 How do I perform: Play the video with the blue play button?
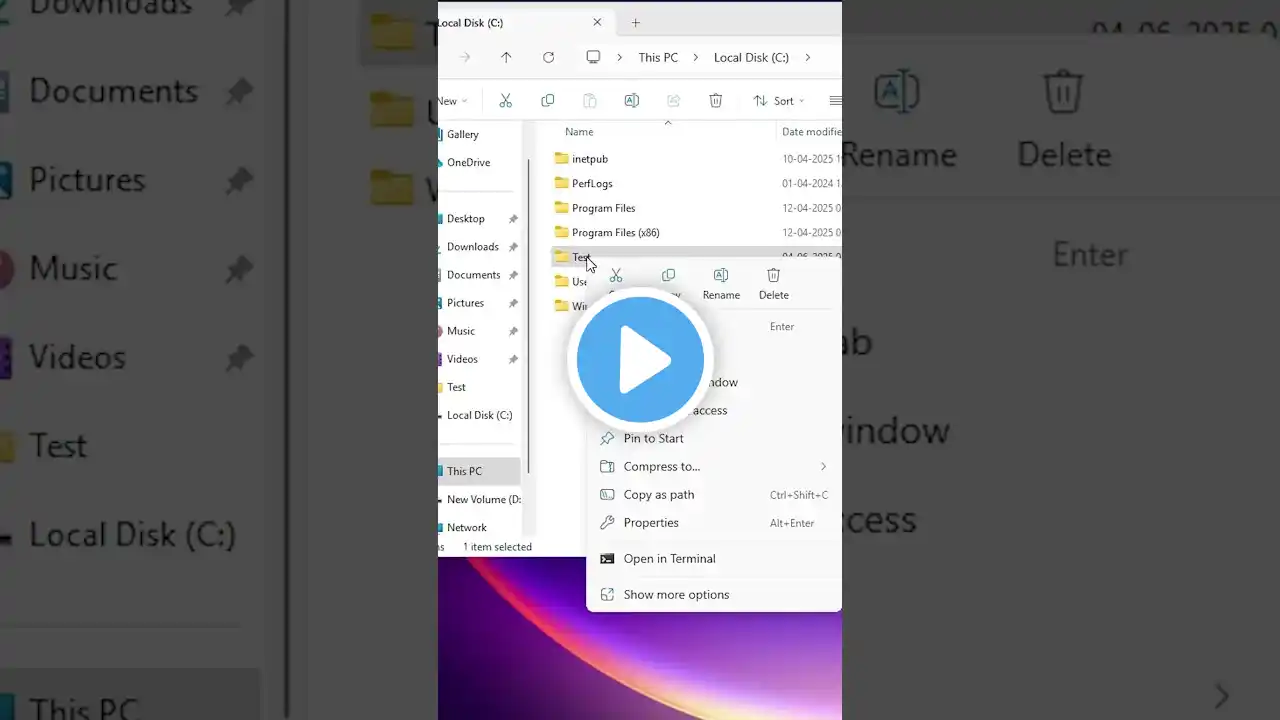click(640, 359)
